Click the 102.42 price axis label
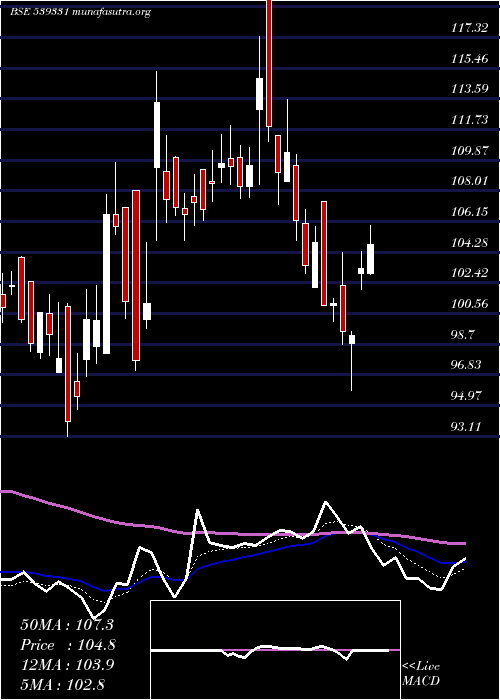This screenshot has height=700, width=500. click(469, 273)
